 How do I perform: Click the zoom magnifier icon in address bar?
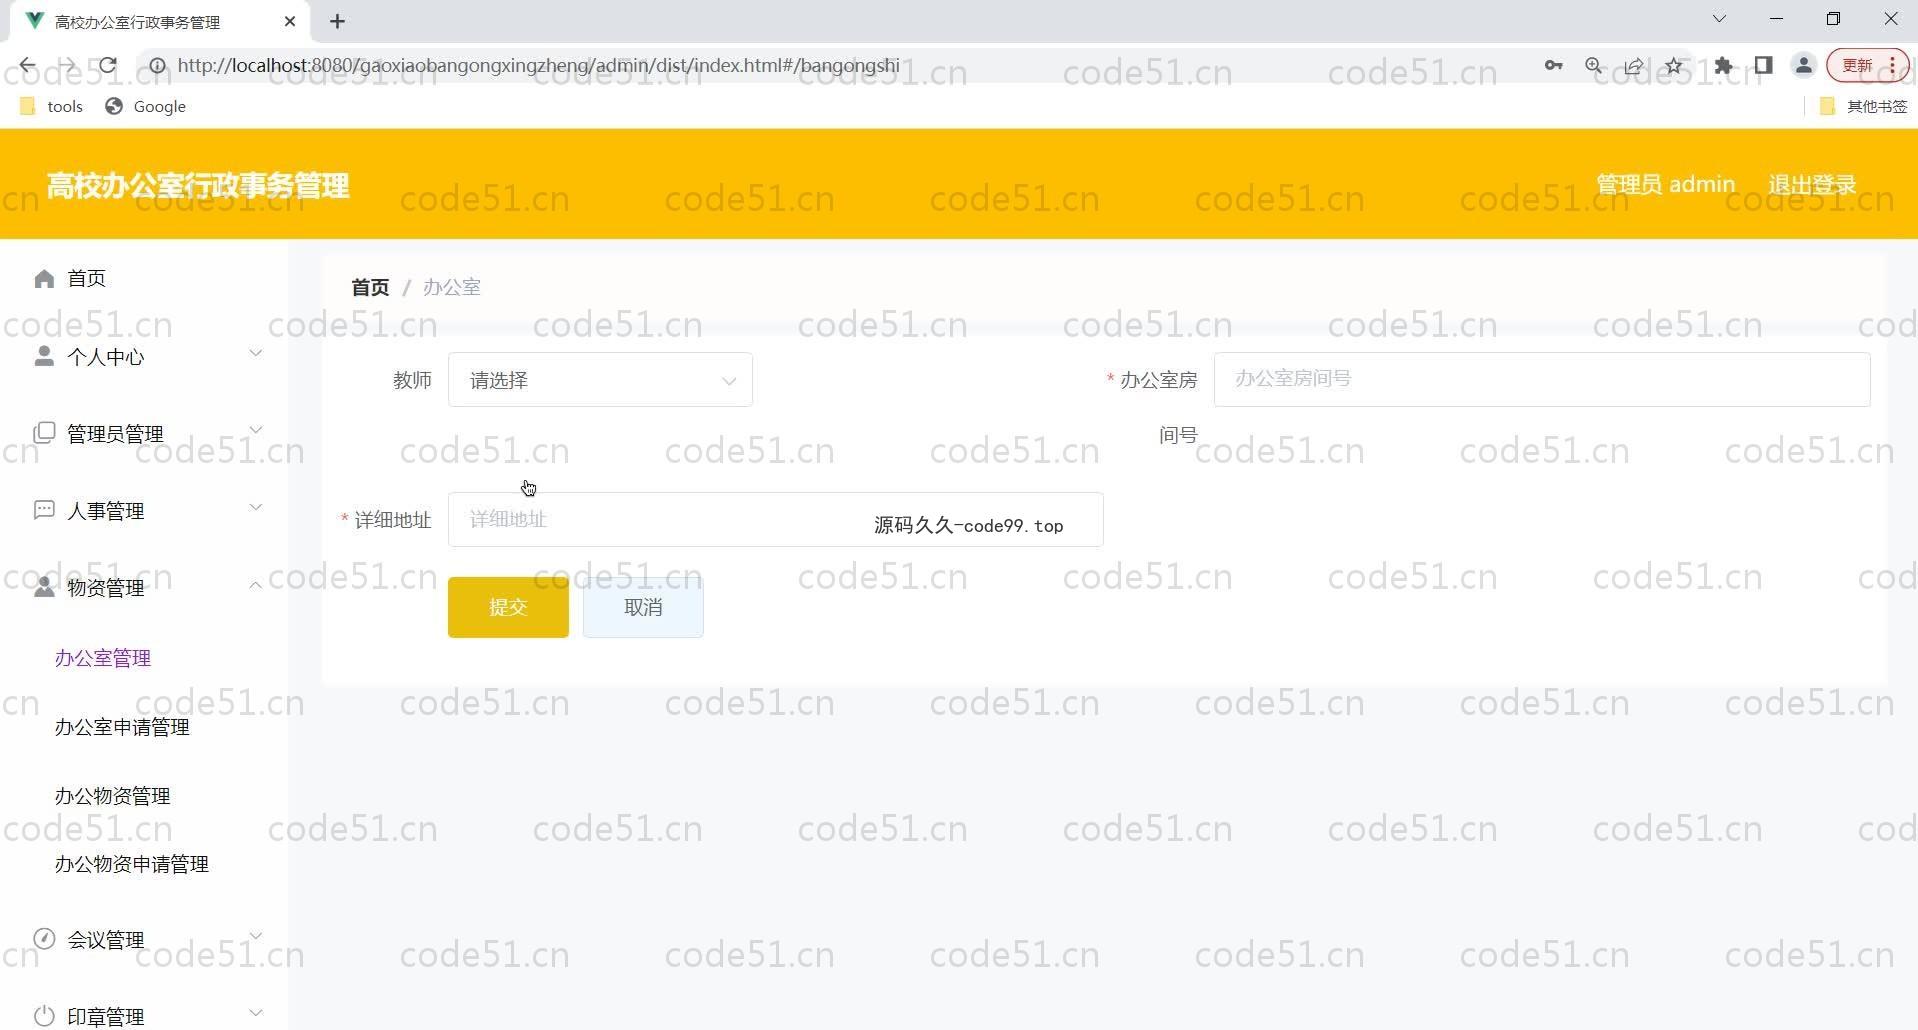coord(1594,66)
